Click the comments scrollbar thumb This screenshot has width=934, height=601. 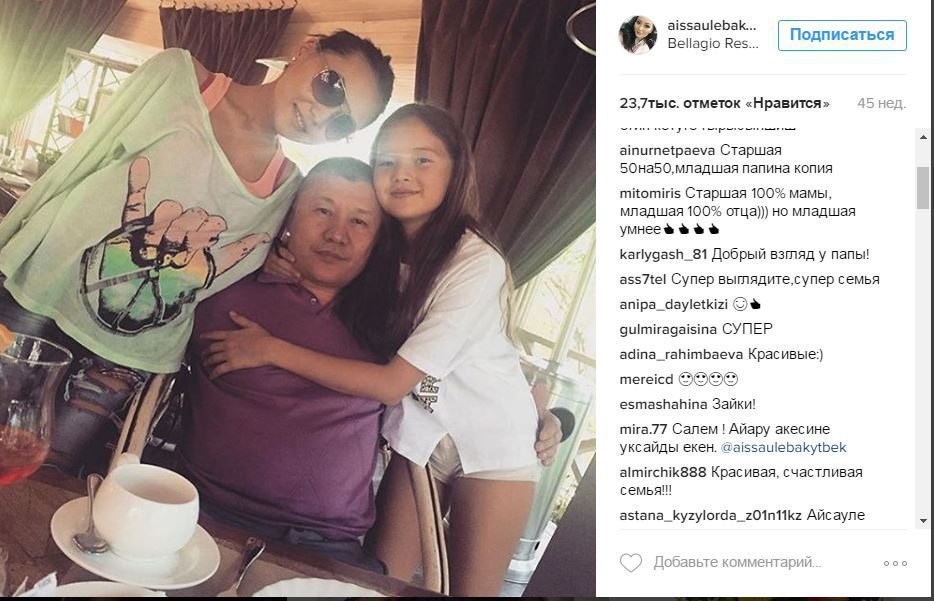click(923, 188)
